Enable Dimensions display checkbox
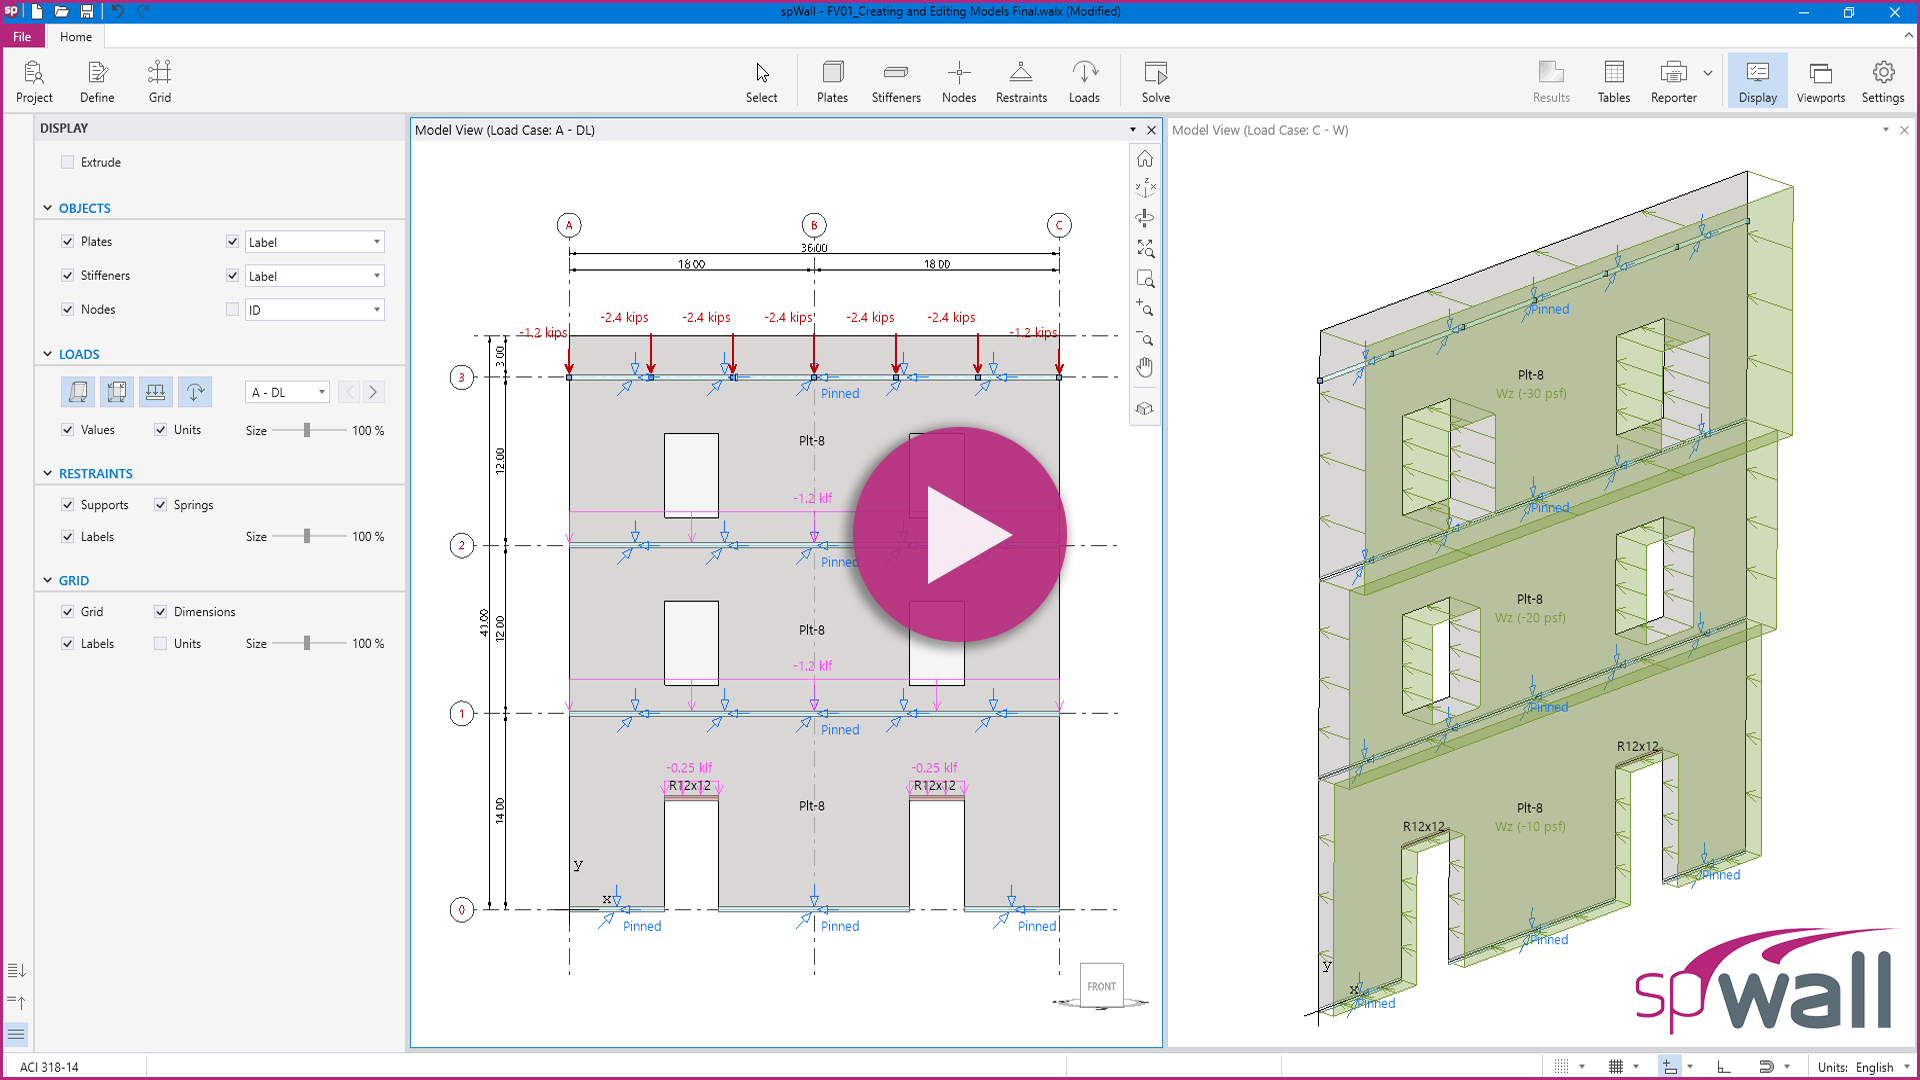 point(161,611)
